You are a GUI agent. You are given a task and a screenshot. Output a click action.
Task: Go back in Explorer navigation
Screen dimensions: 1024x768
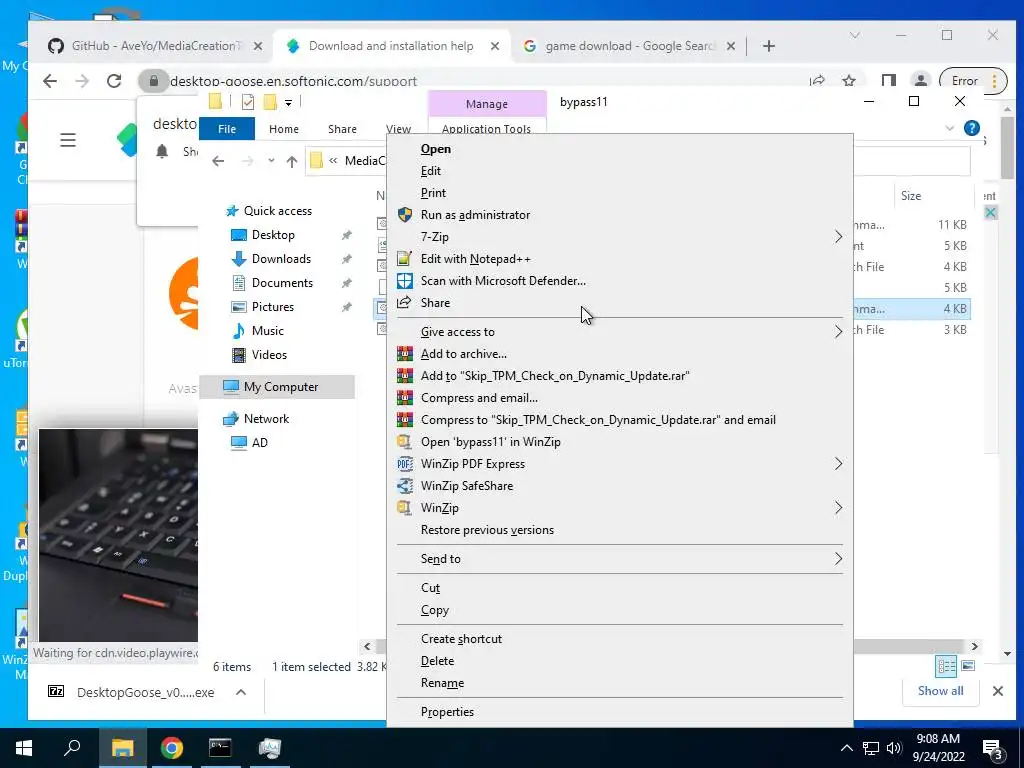tap(218, 161)
